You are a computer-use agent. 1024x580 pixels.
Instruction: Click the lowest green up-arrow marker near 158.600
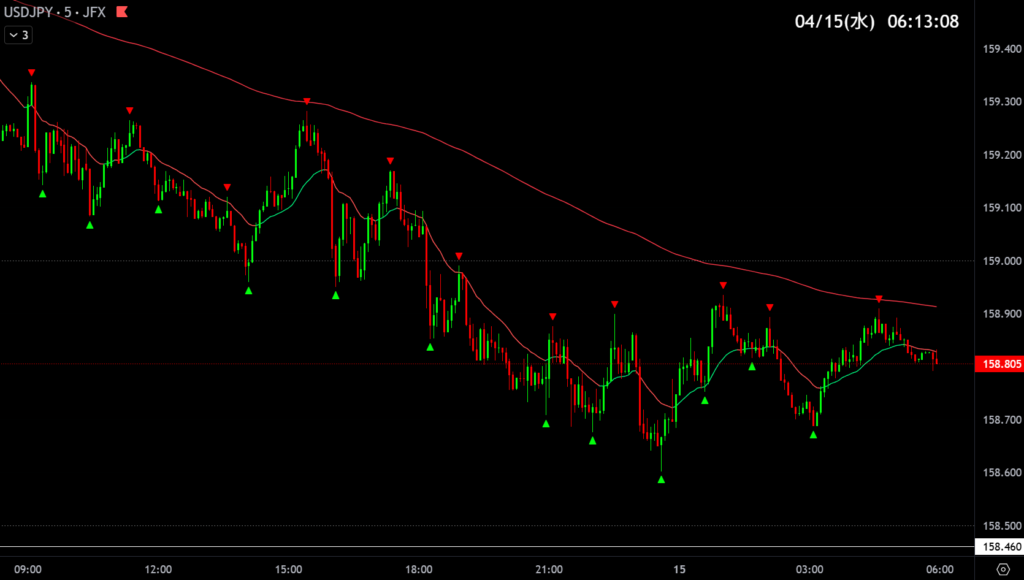[661, 480]
